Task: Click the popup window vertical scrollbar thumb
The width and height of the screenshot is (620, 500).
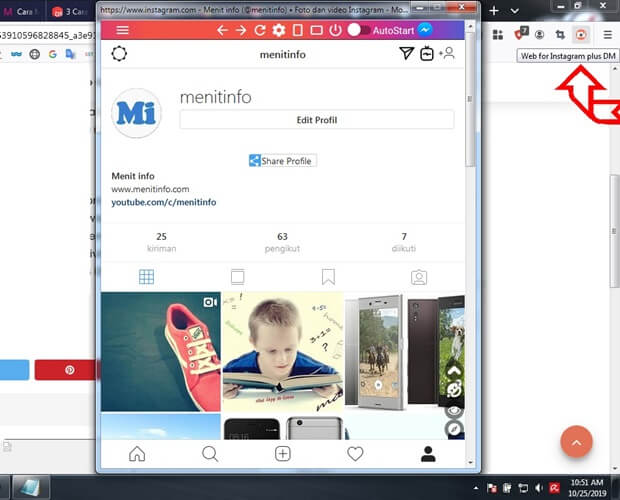Action: point(470,99)
